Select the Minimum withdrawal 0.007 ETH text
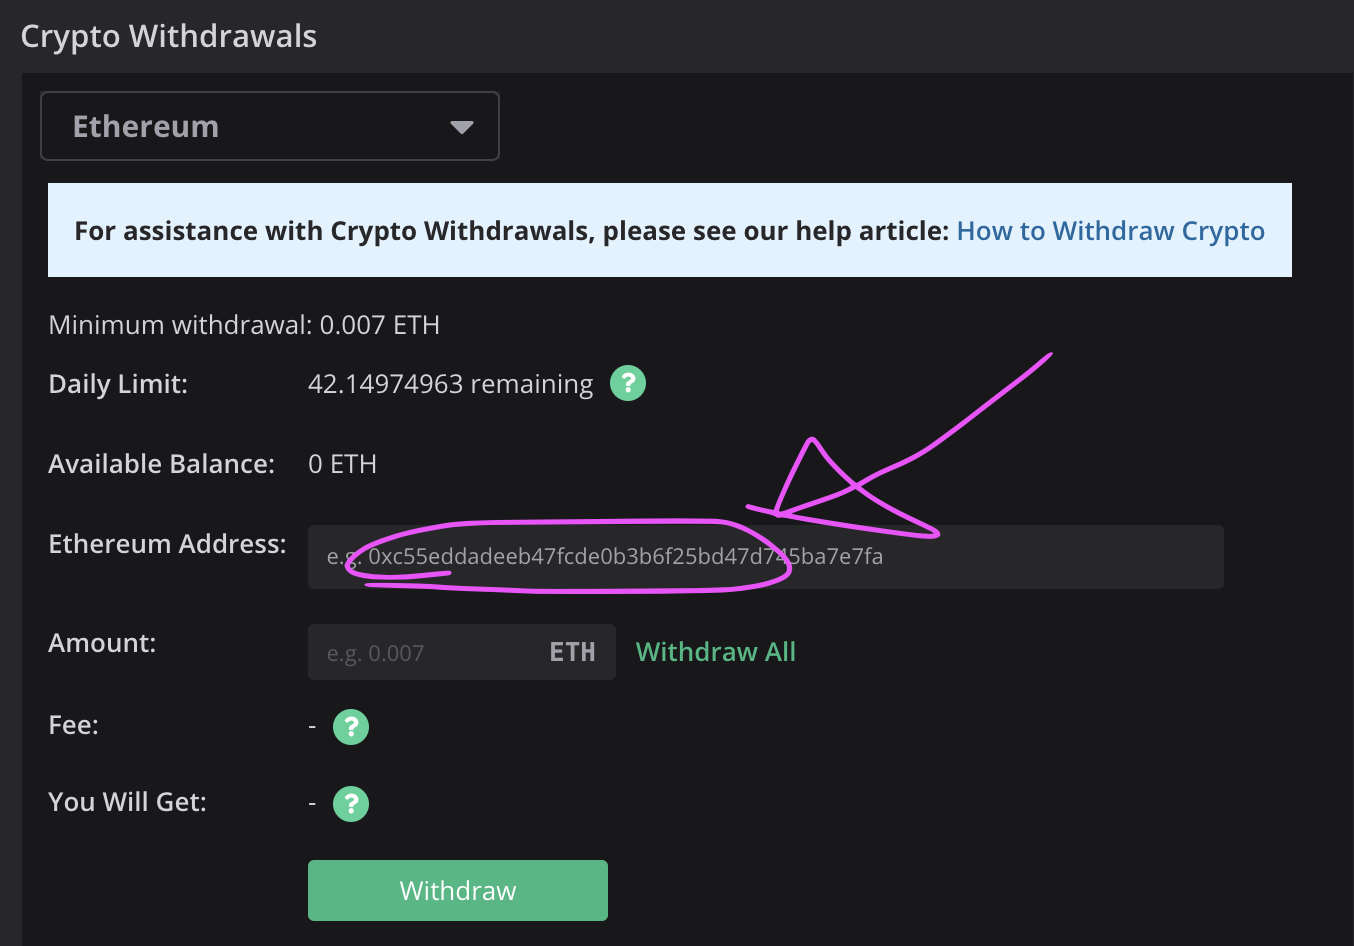The height and width of the screenshot is (946, 1354). 244,325
